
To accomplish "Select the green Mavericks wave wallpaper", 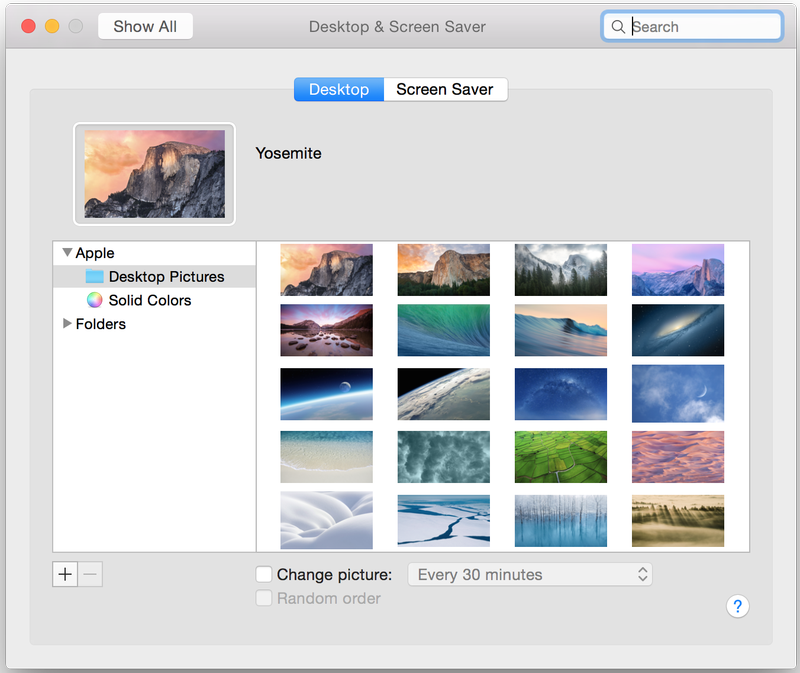I will tap(443, 330).
